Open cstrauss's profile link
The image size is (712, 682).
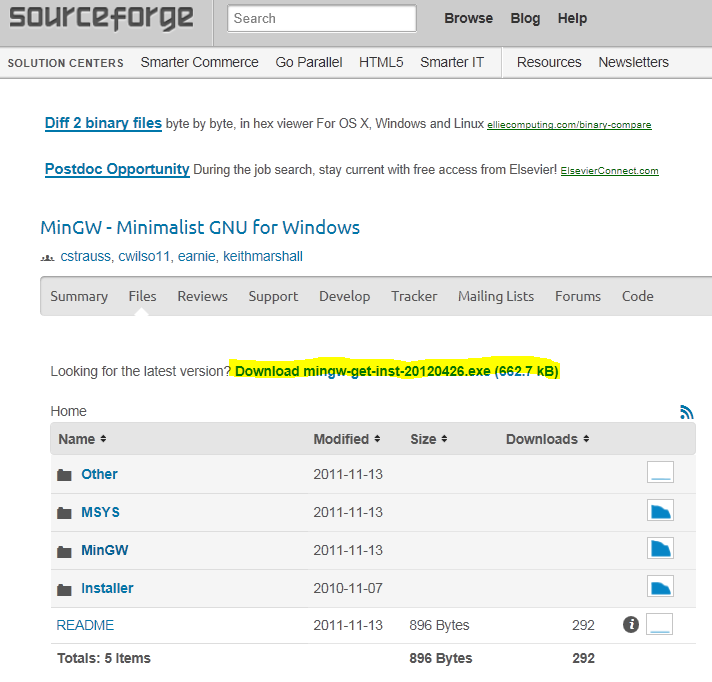(85, 256)
